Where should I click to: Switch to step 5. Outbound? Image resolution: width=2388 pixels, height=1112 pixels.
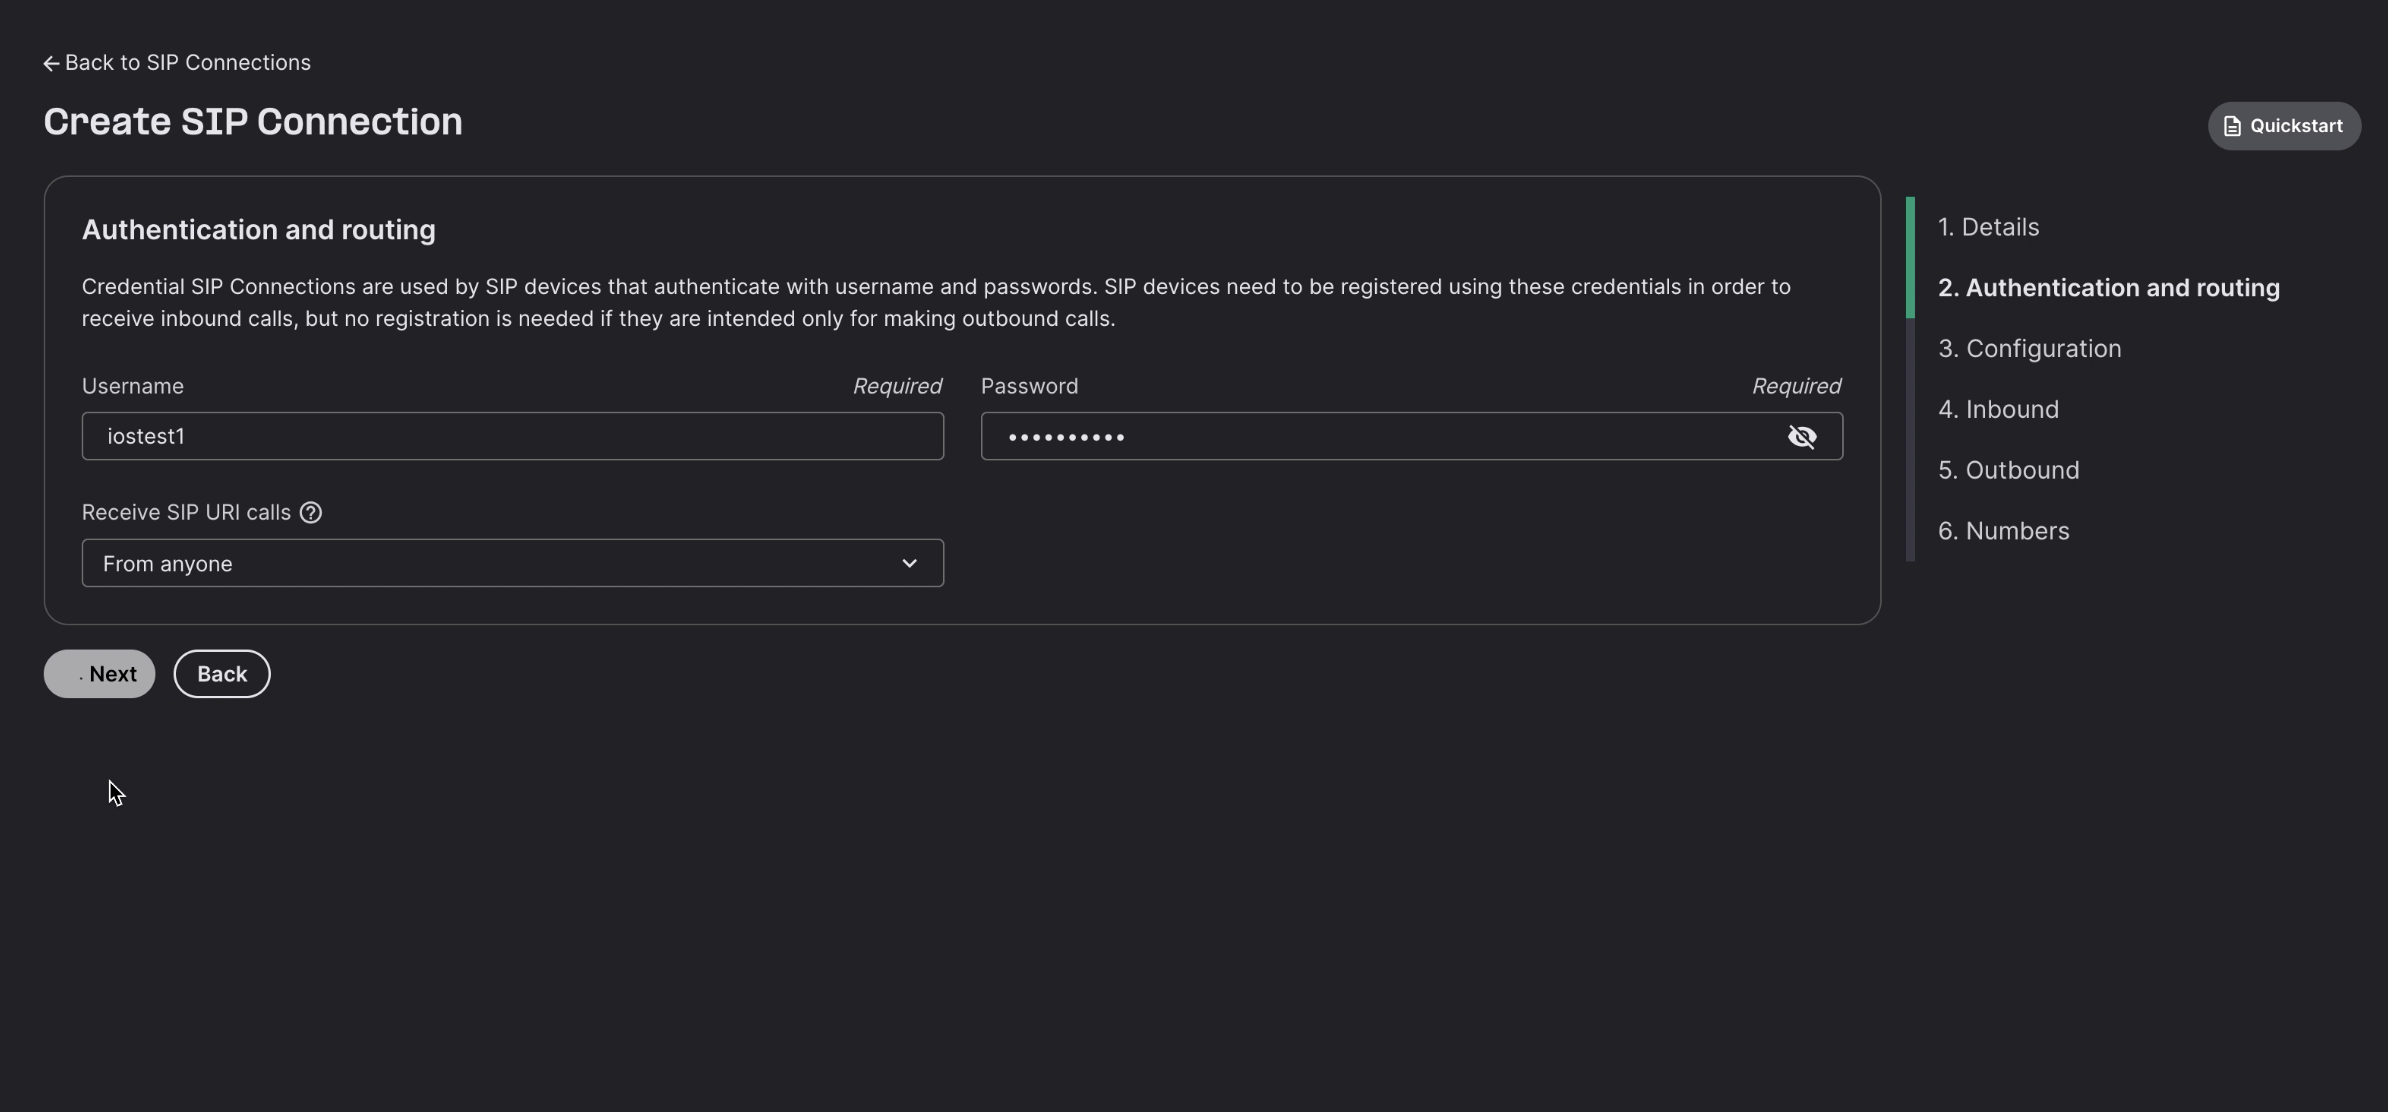(x=2008, y=470)
